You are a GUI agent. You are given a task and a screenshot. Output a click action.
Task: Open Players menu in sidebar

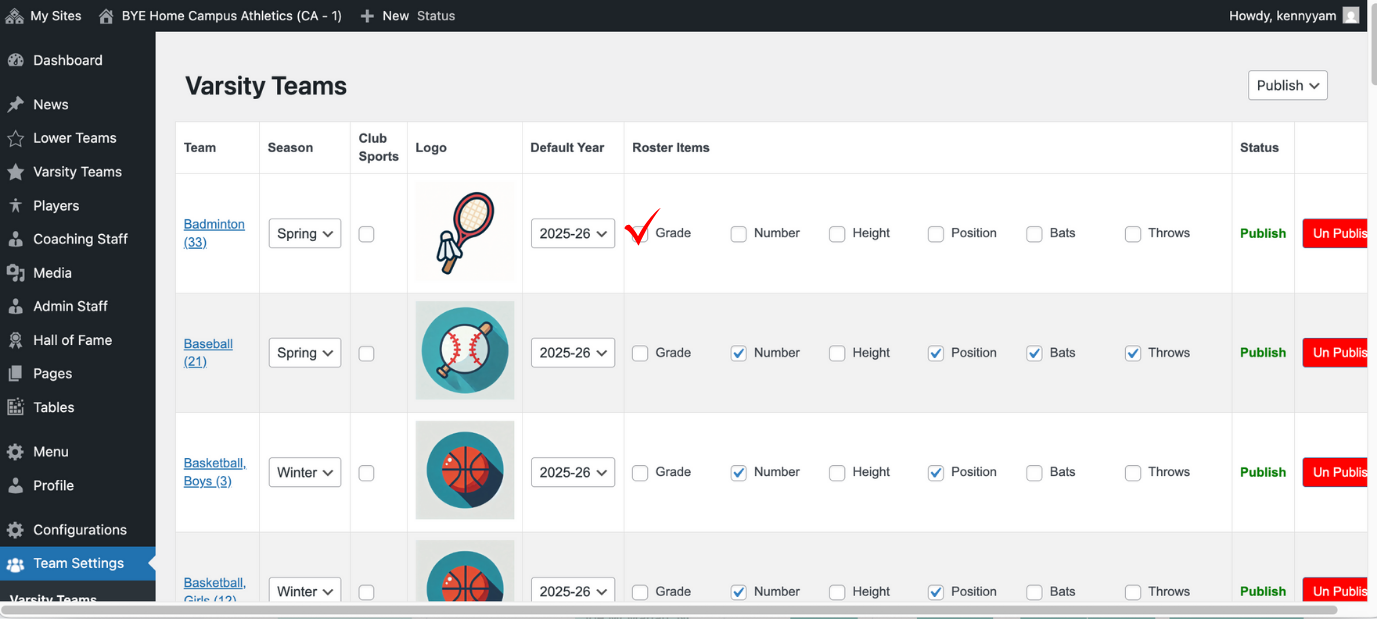56,205
